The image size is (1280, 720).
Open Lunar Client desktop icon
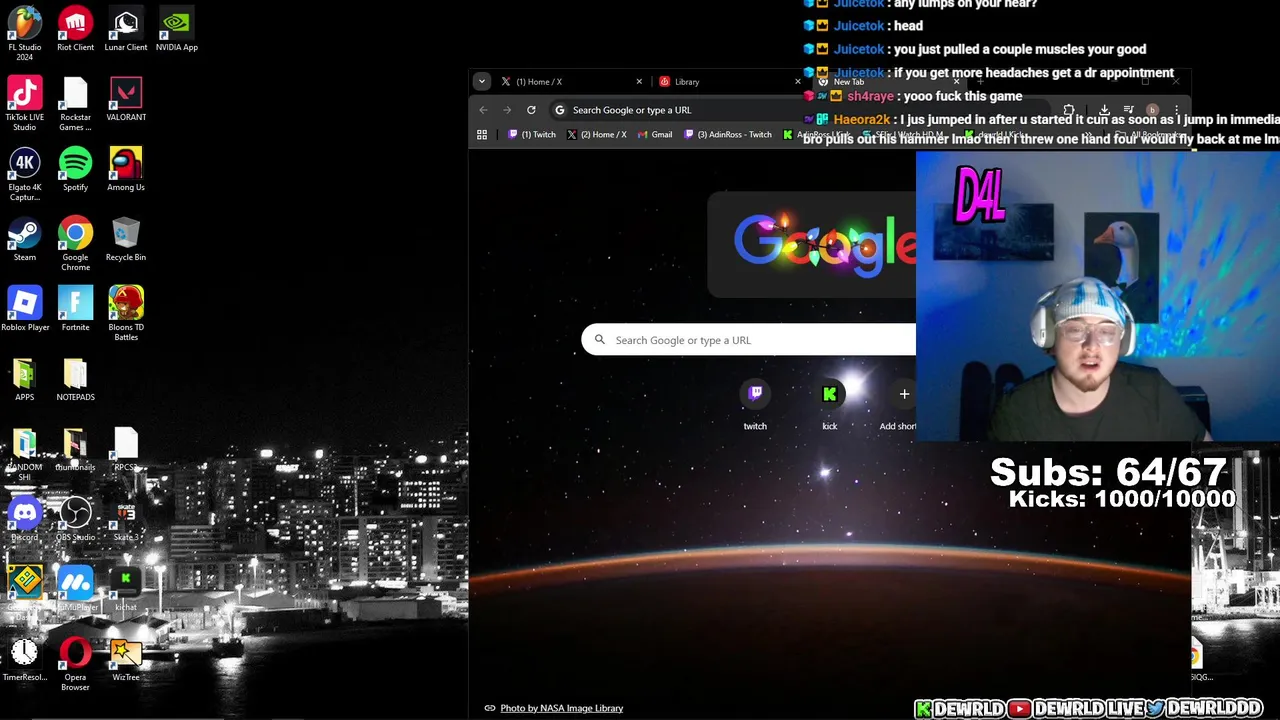click(x=126, y=29)
